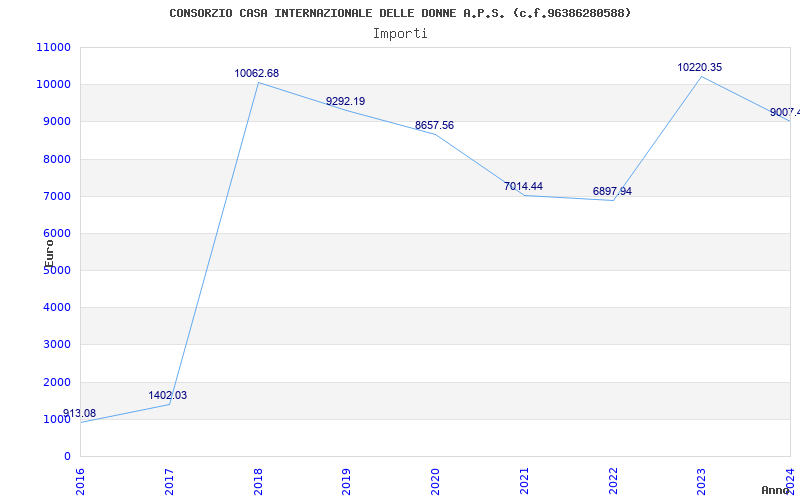This screenshot has height=500, width=800.
Task: Select the 2016 x-axis year label
Action: point(80,482)
